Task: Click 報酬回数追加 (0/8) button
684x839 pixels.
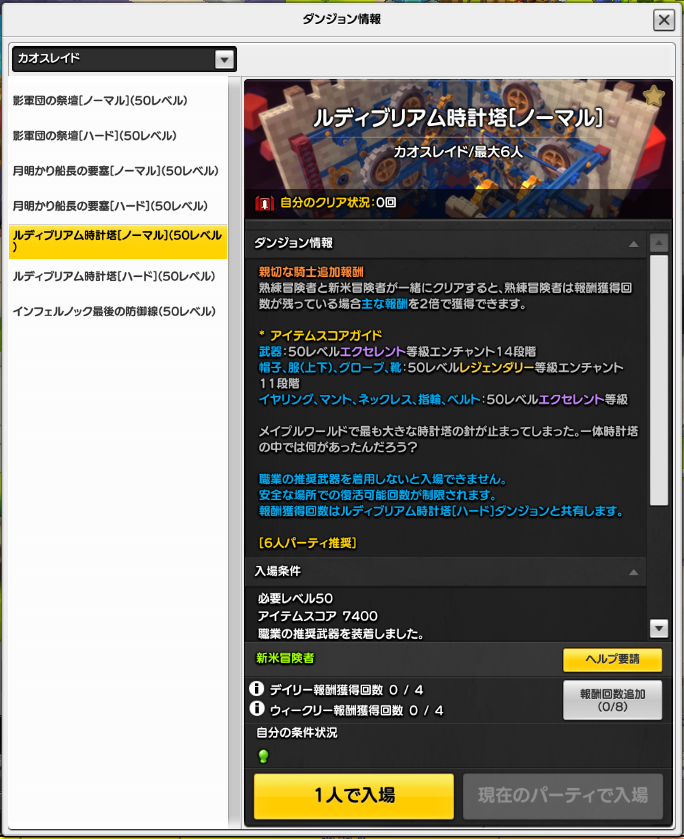Action: (612, 700)
